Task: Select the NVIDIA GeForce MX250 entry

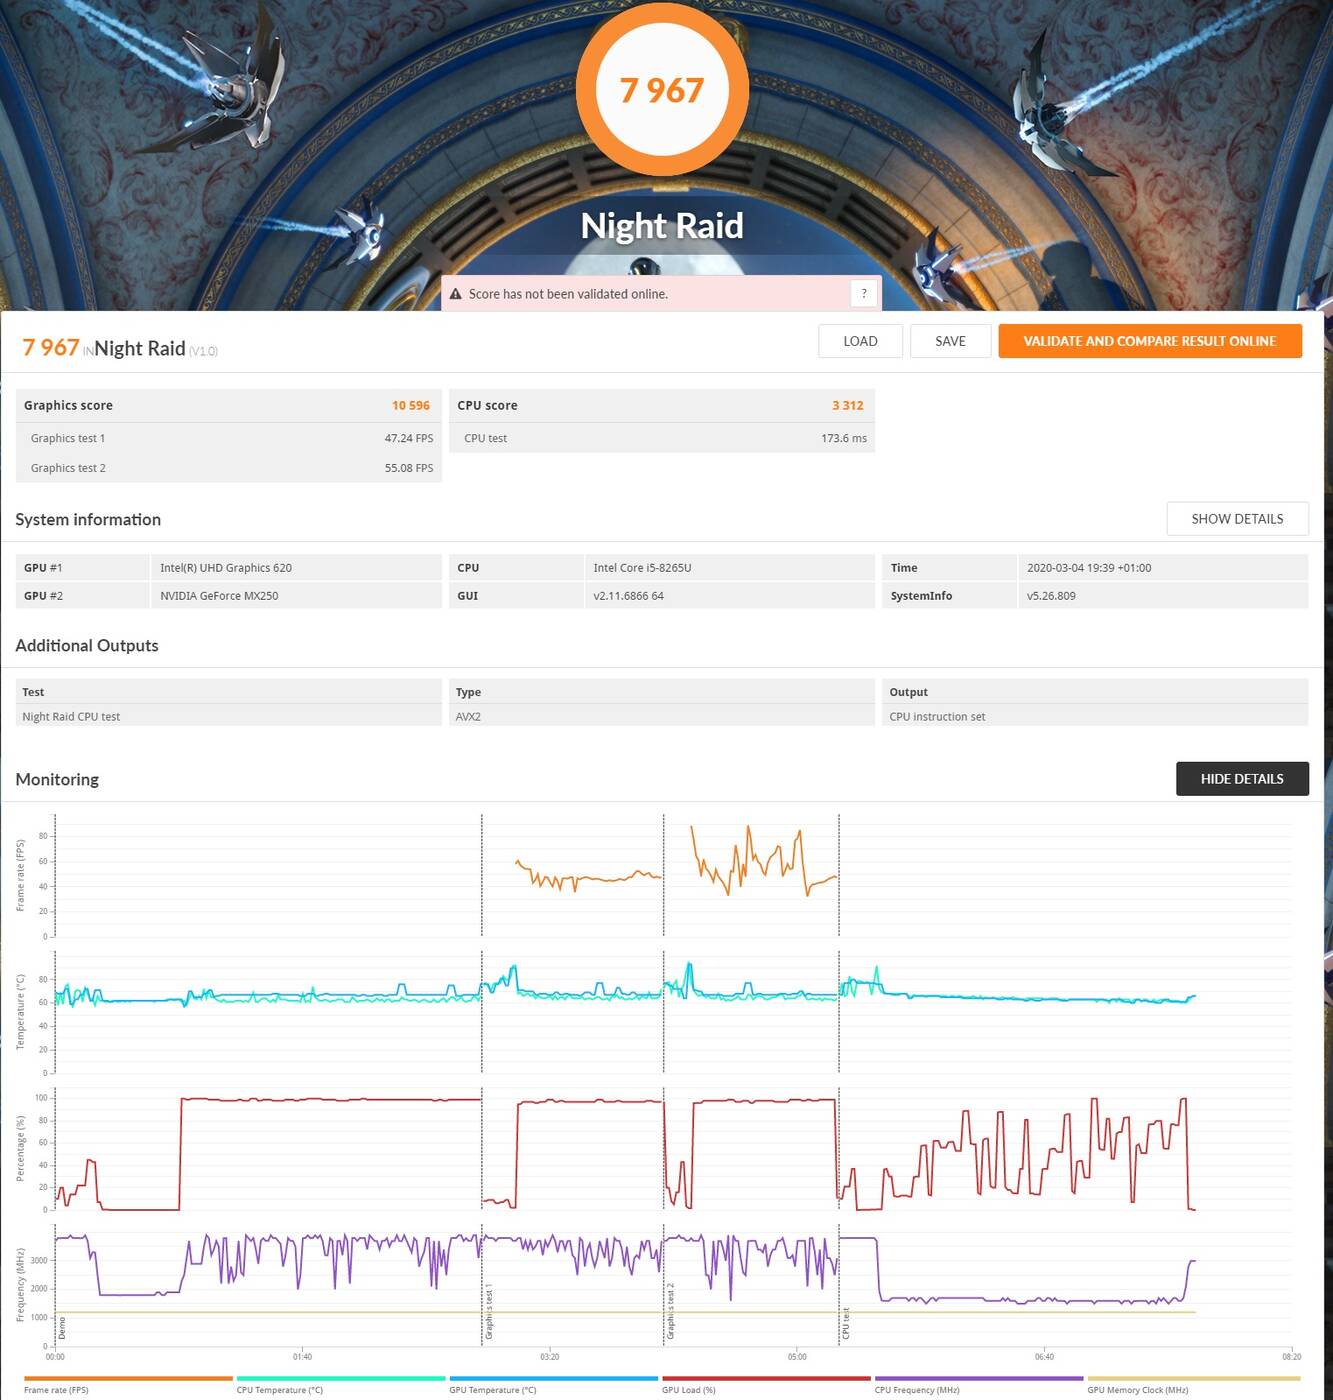Action: [x=219, y=596]
